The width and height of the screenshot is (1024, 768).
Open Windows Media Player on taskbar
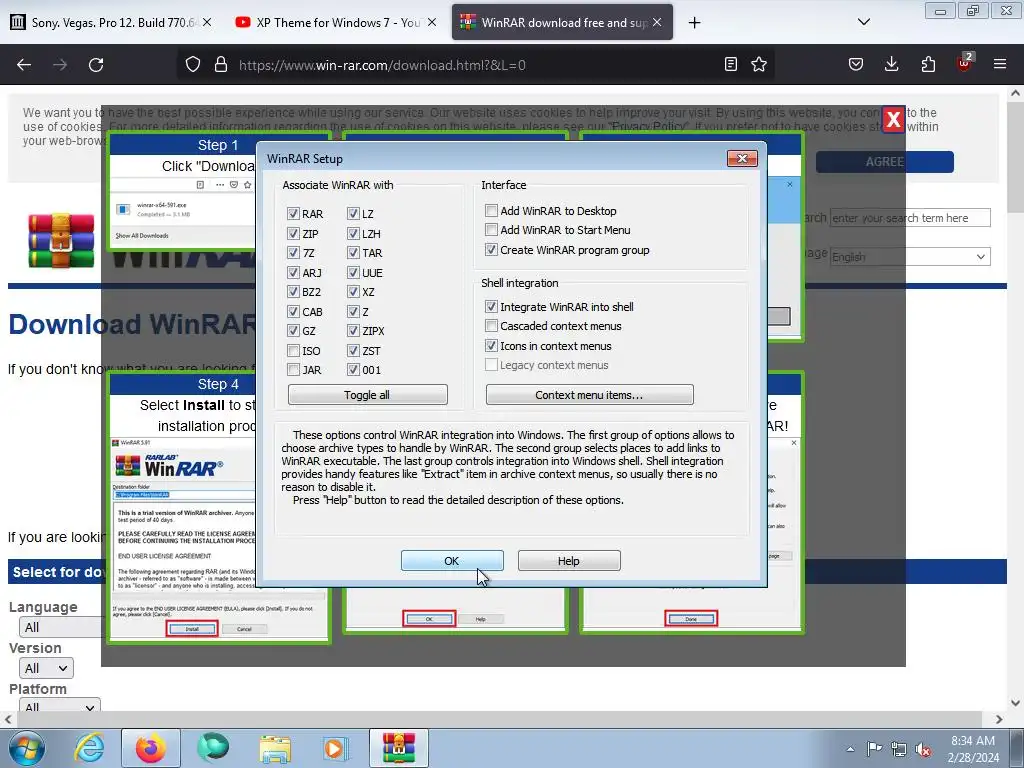tap(336, 748)
